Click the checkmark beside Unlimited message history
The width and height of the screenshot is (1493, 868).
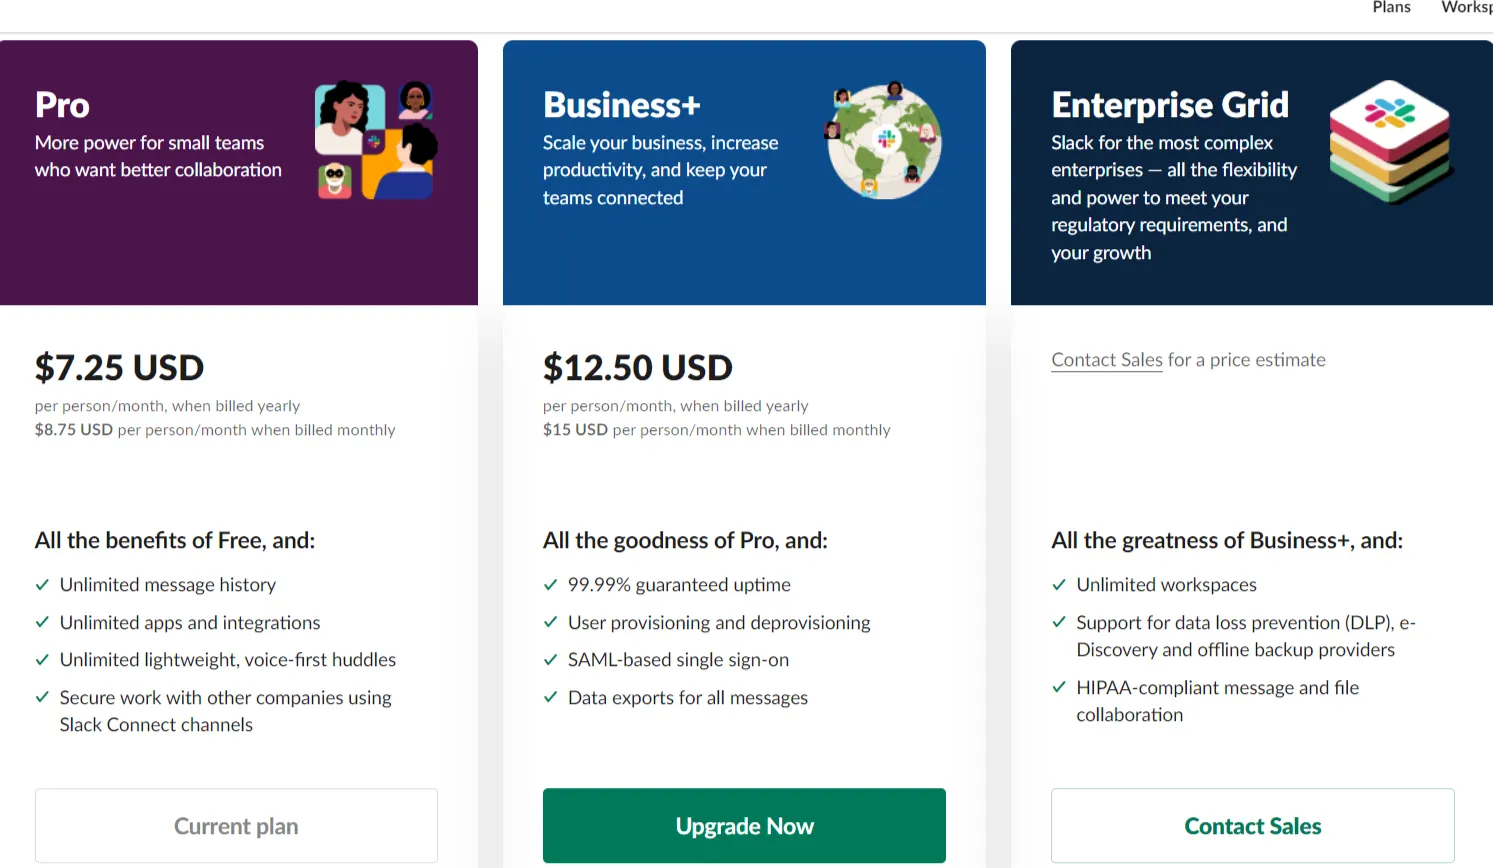point(42,584)
